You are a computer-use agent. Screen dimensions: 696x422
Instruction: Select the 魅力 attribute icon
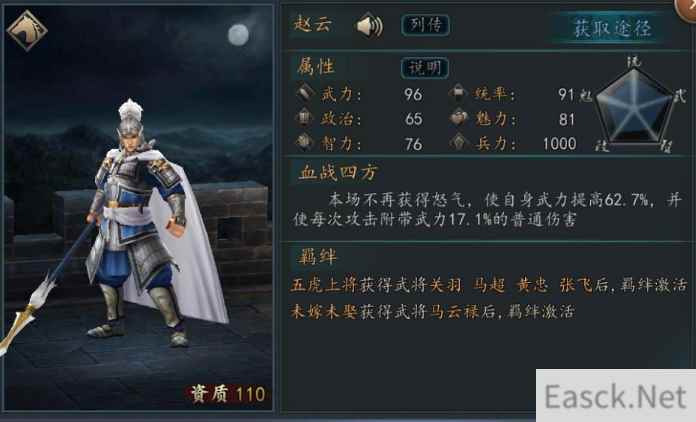(459, 118)
